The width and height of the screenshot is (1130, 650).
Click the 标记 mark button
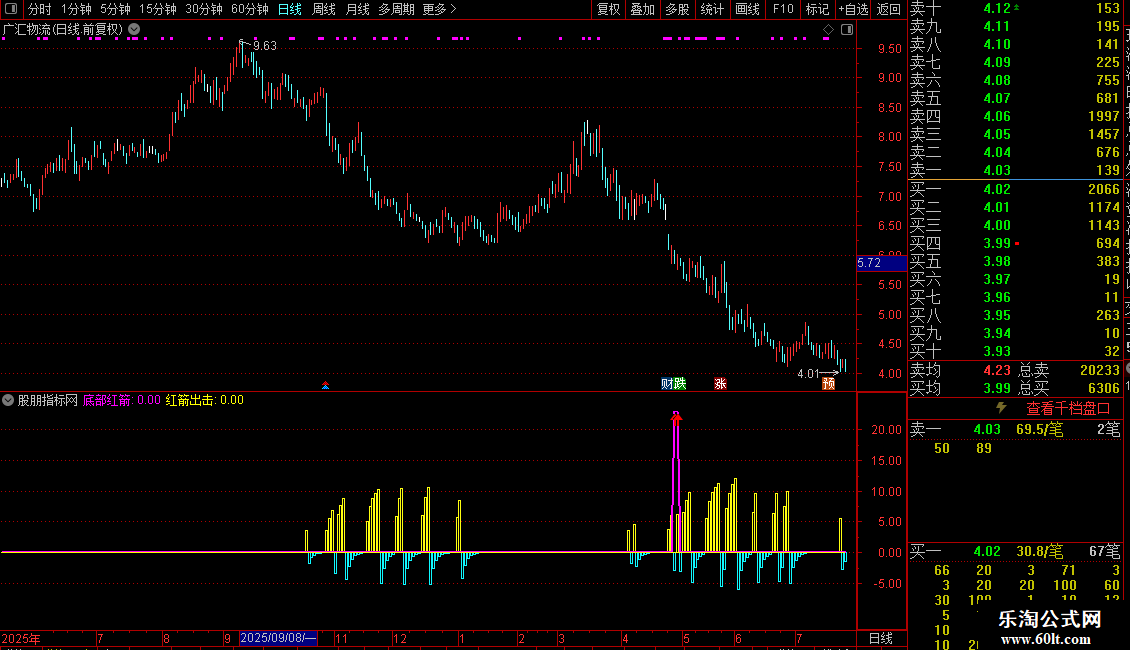[817, 9]
